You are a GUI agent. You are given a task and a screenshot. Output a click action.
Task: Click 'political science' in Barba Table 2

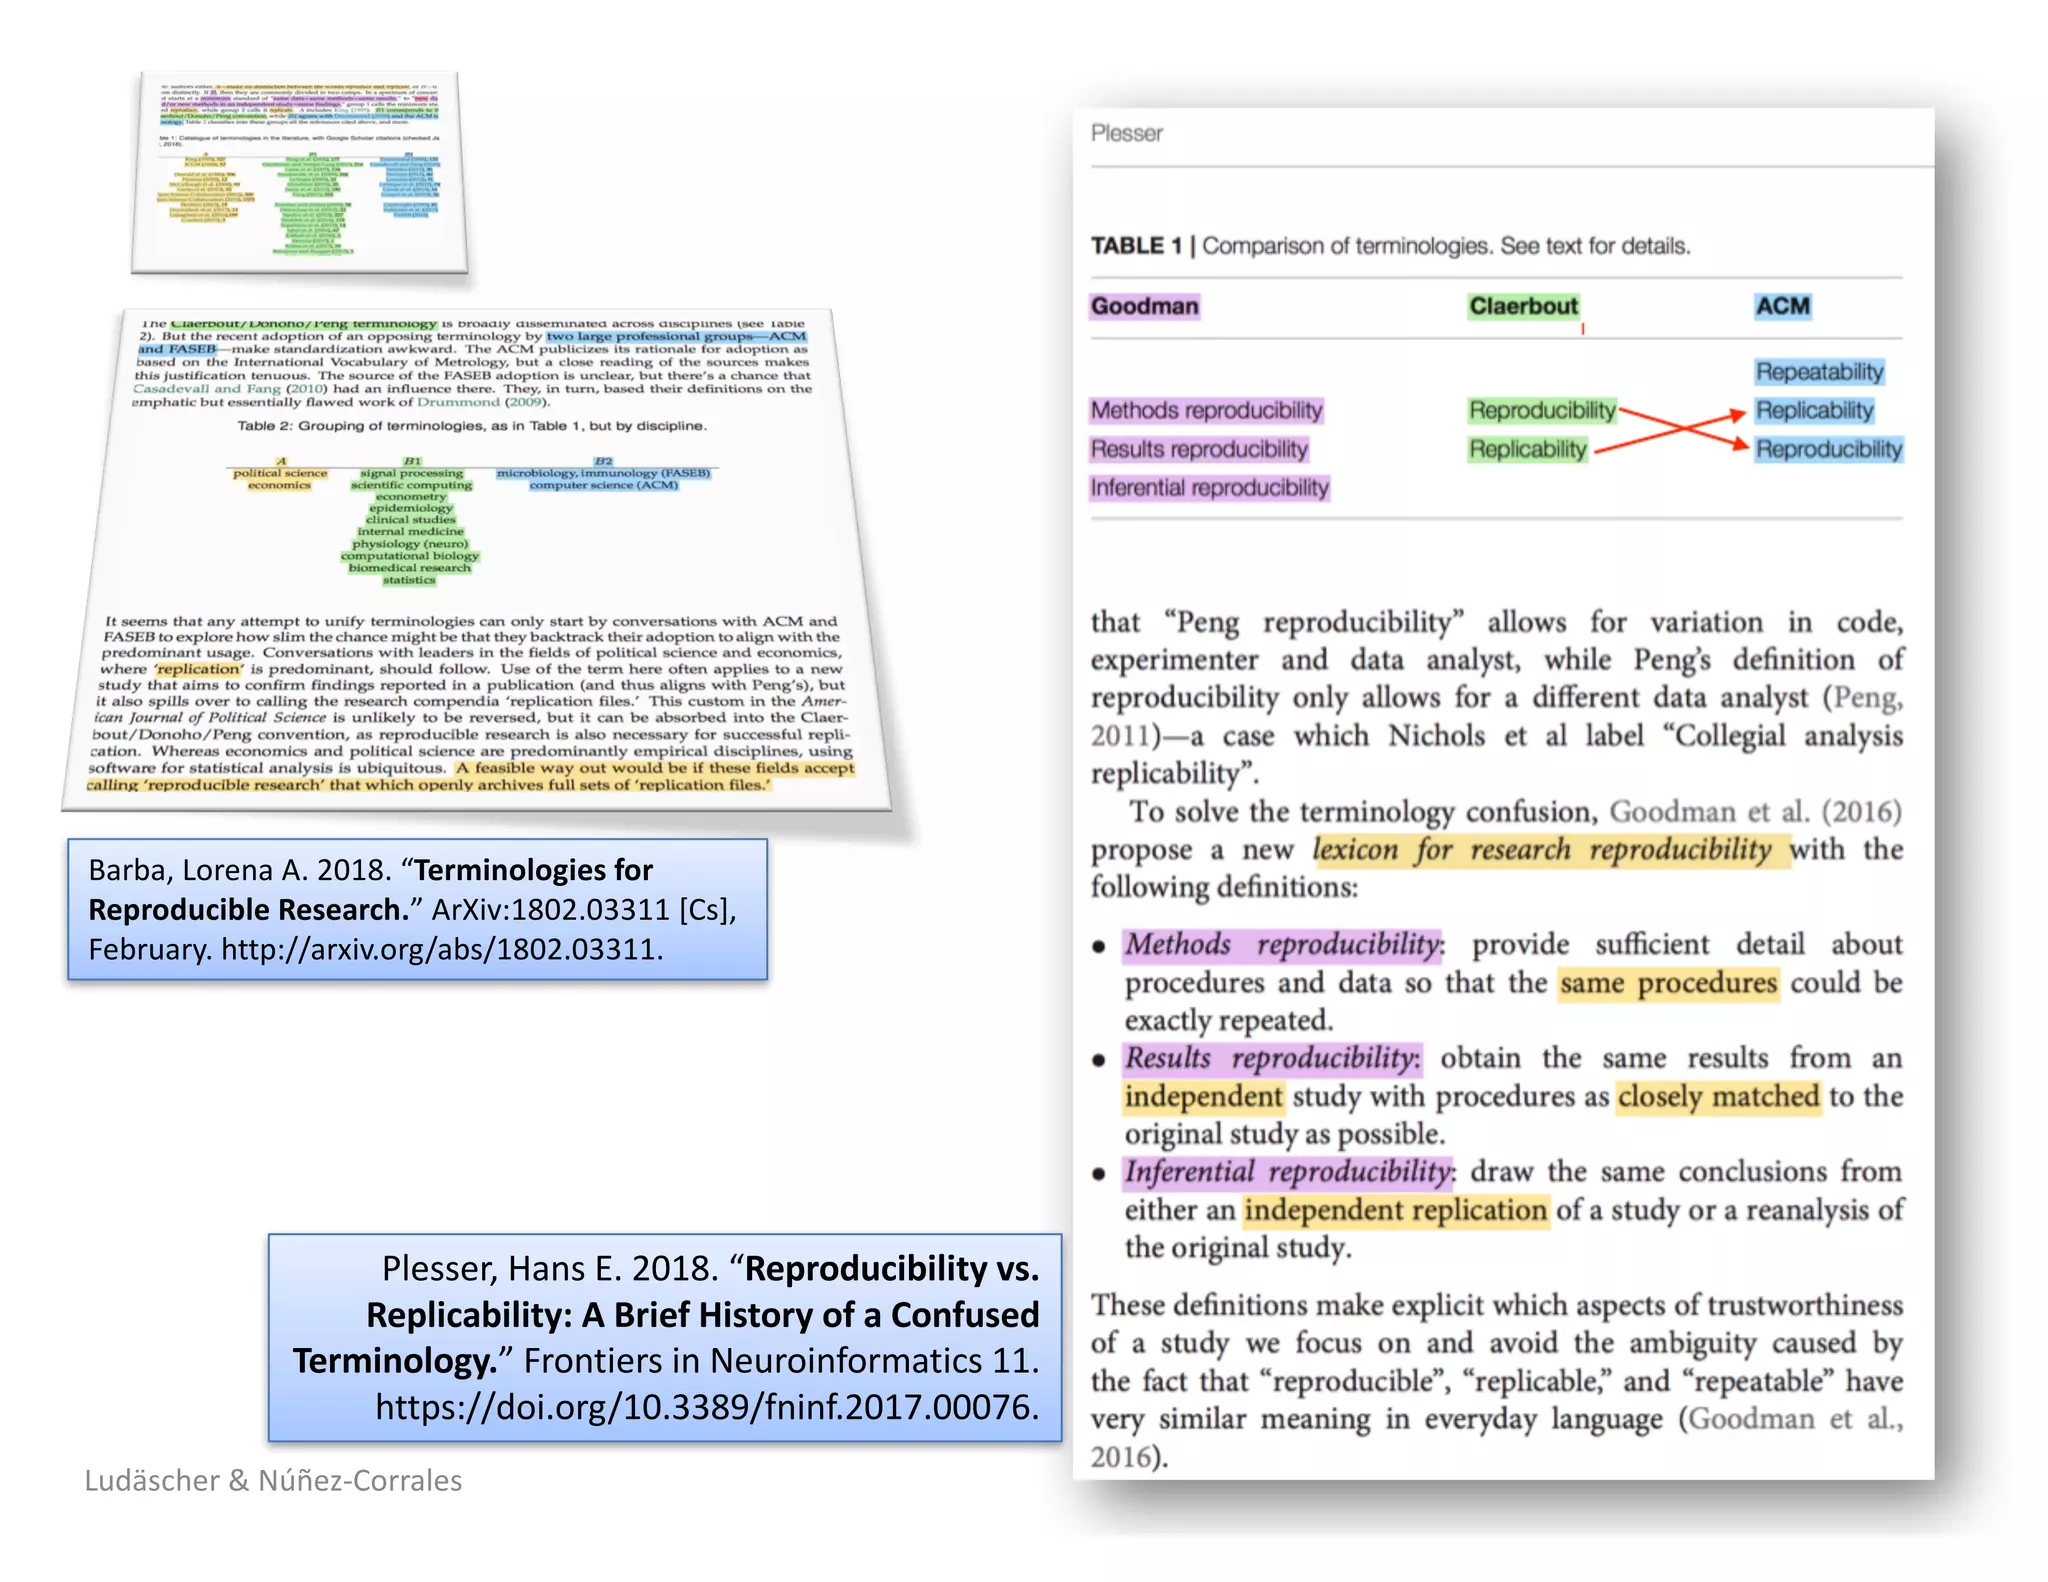click(x=281, y=473)
